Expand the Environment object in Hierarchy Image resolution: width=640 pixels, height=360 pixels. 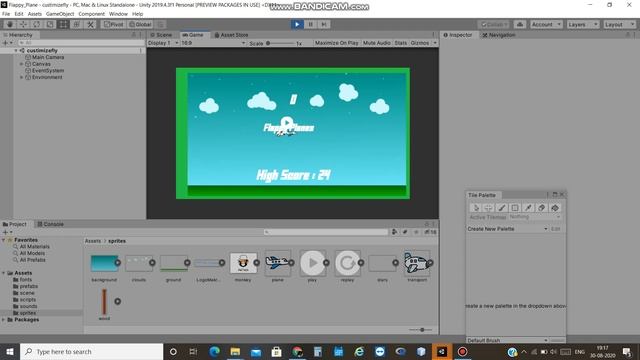click(22, 77)
